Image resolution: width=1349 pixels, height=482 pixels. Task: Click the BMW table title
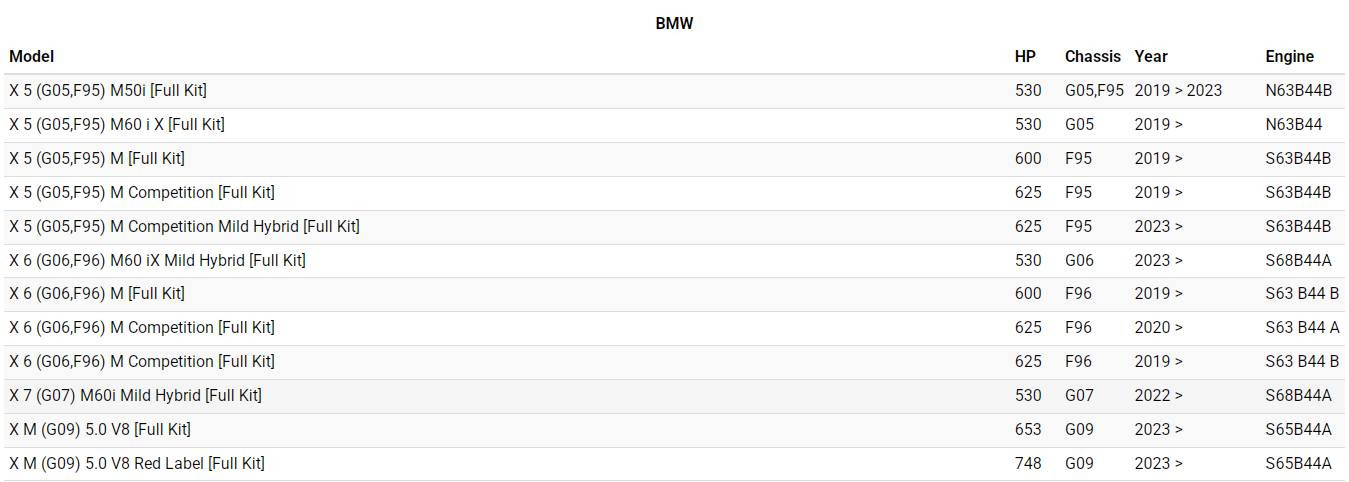674,24
